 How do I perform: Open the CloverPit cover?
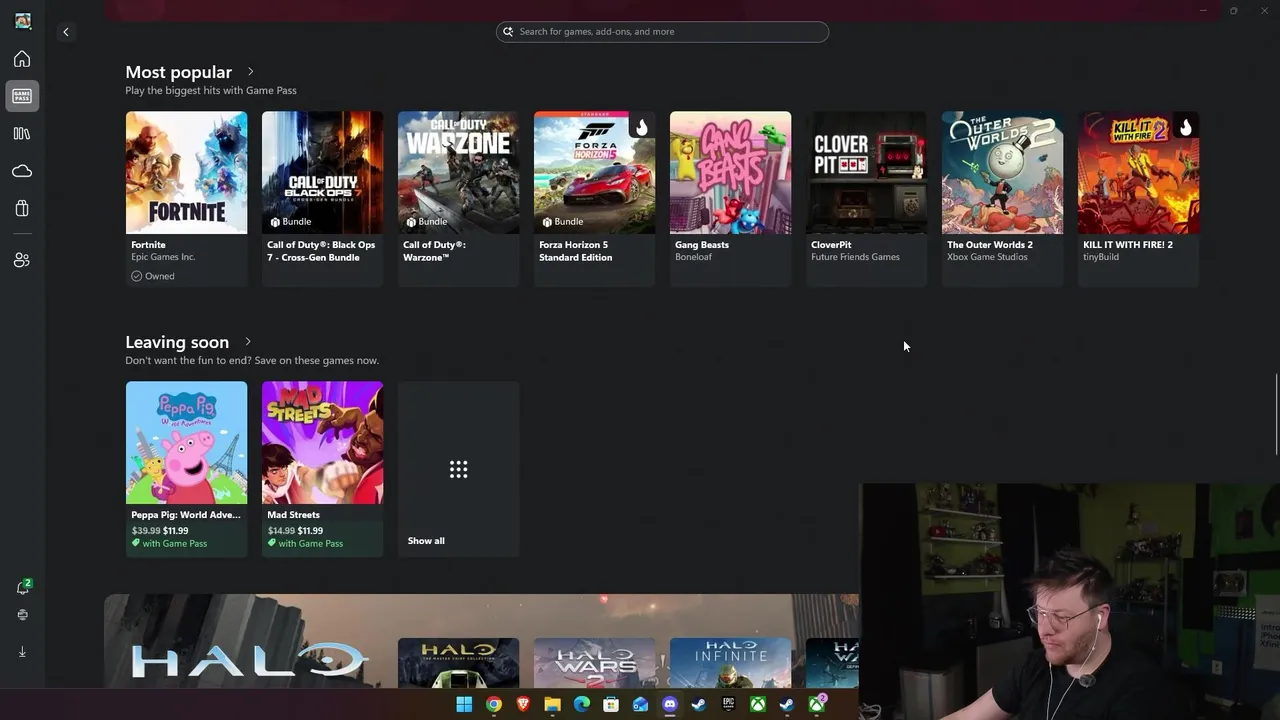click(x=866, y=172)
